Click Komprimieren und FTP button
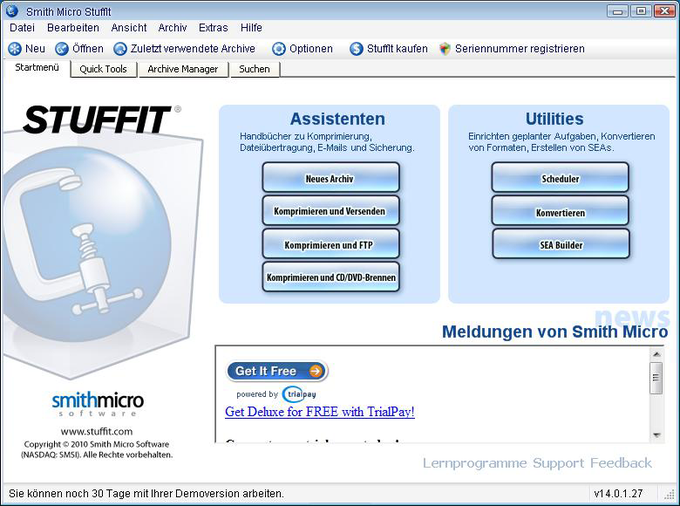This screenshot has width=680, height=506. (x=330, y=245)
